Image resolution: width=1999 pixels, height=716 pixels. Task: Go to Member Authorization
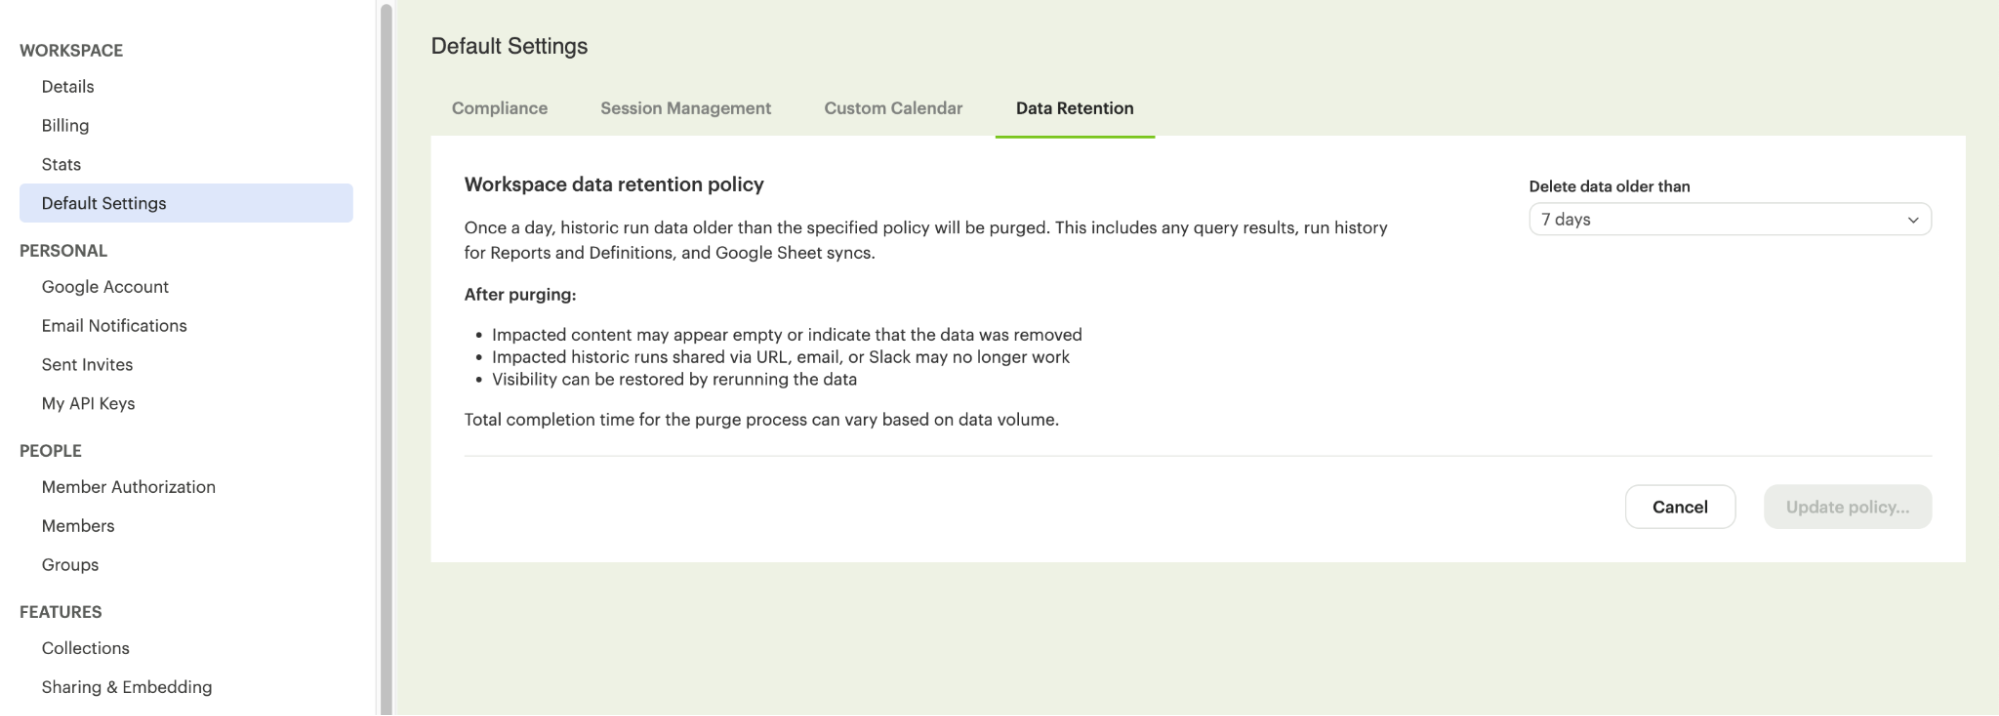tap(128, 487)
